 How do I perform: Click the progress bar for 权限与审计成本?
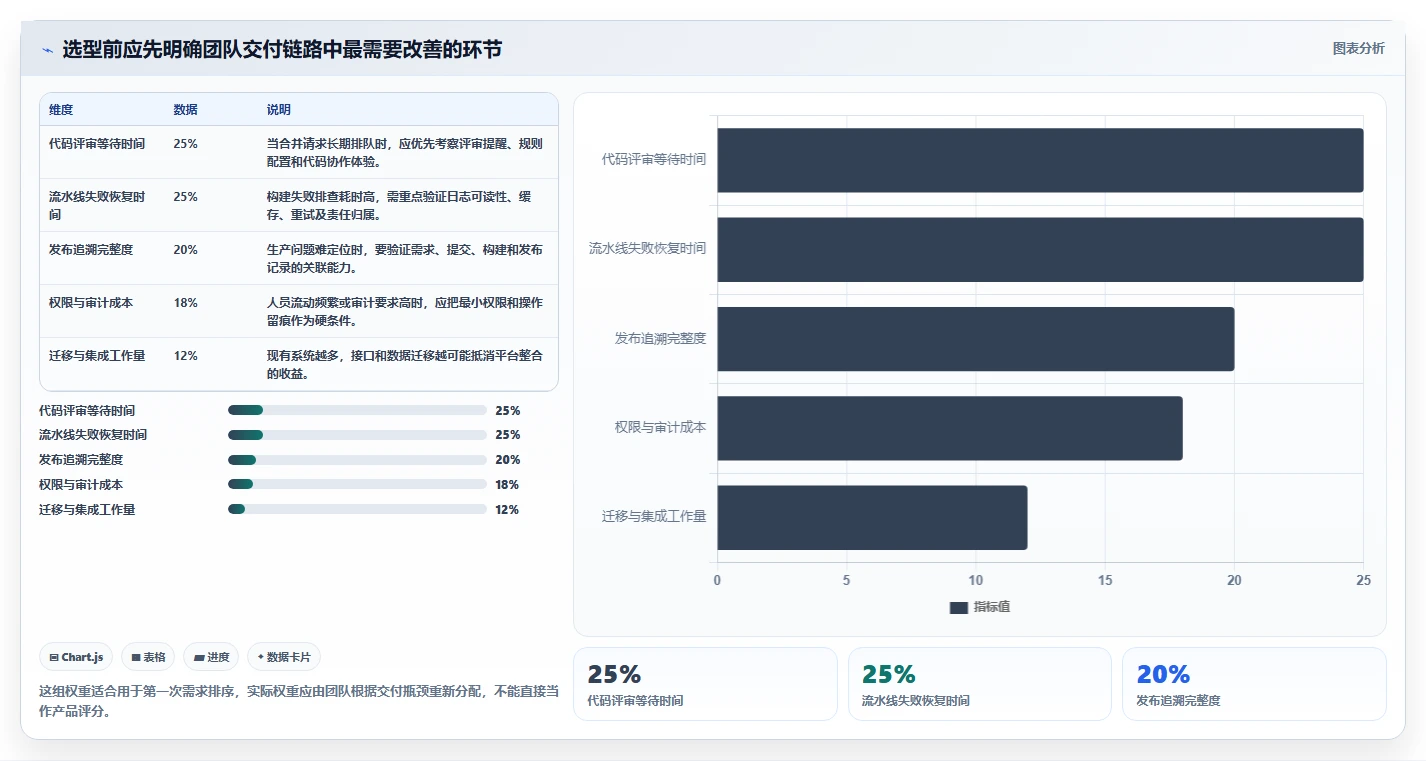click(357, 485)
